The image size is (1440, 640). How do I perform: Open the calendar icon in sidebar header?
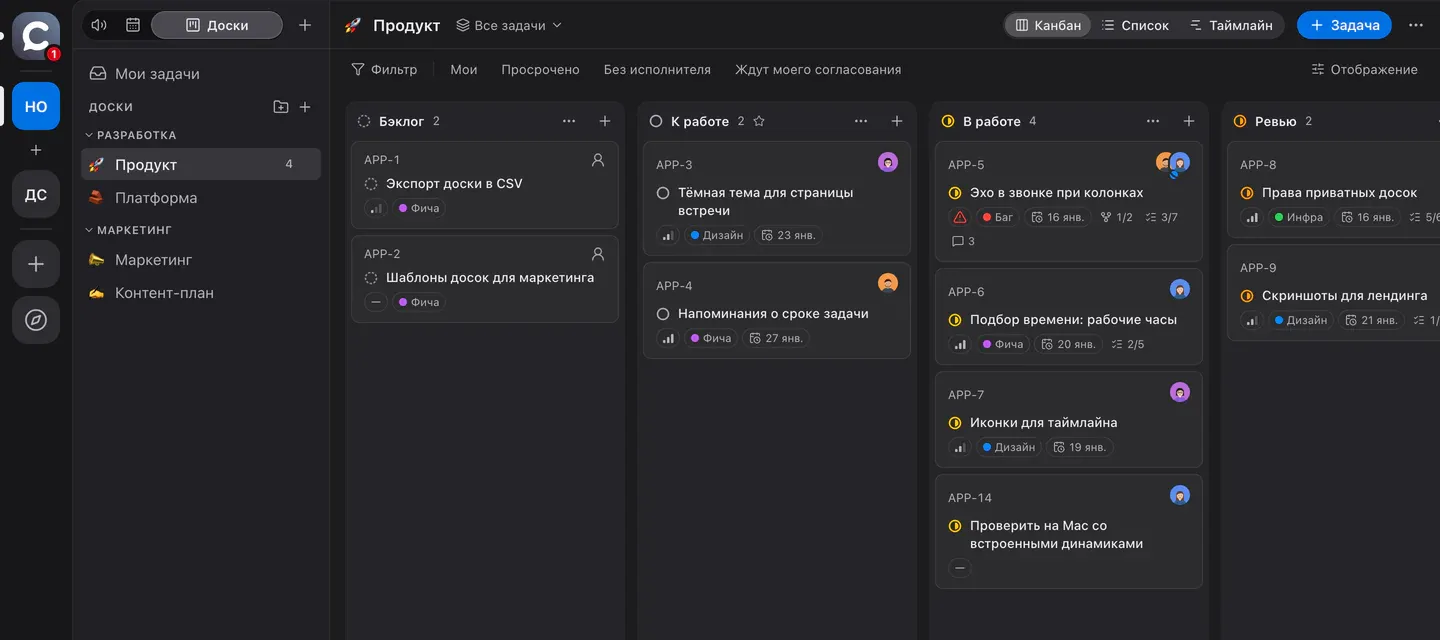(x=133, y=25)
